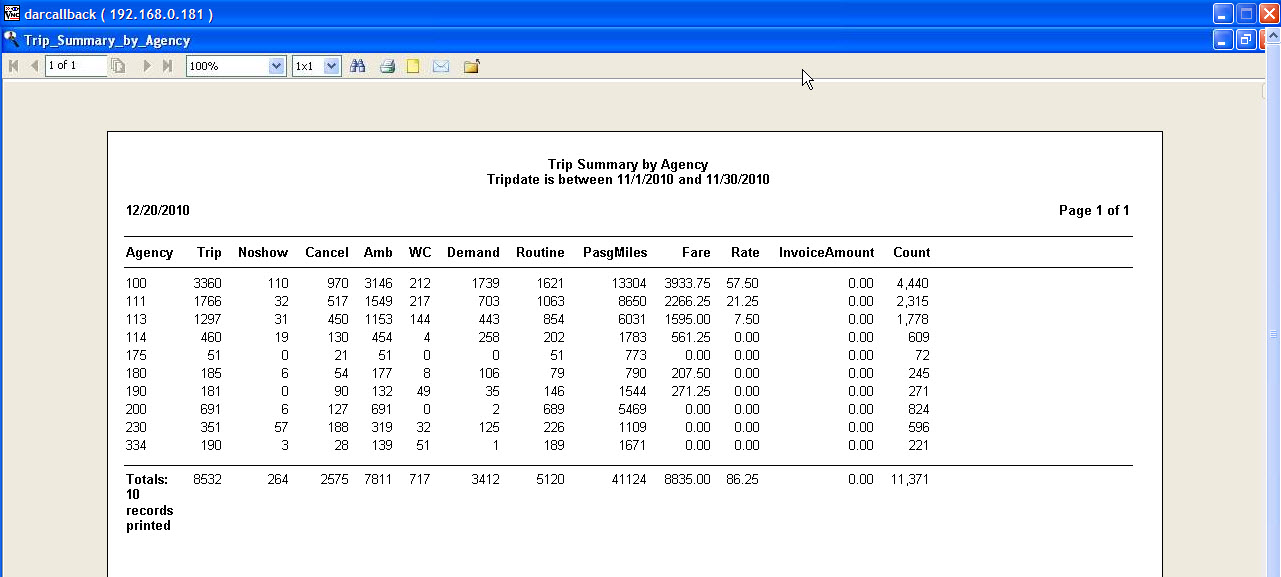
Task: Click fare value '561.25'
Action: (x=691, y=338)
